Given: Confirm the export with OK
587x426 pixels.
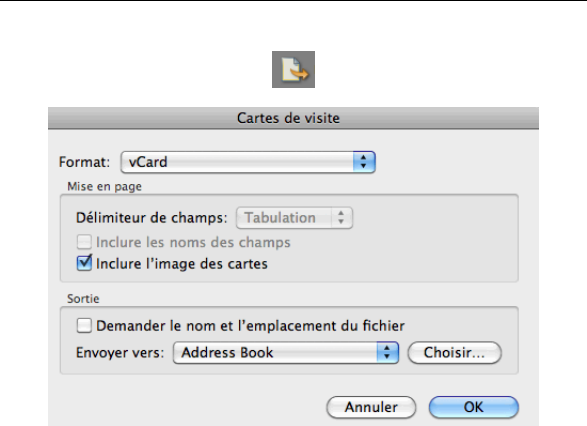Looking at the screenshot, I should tap(474, 407).
